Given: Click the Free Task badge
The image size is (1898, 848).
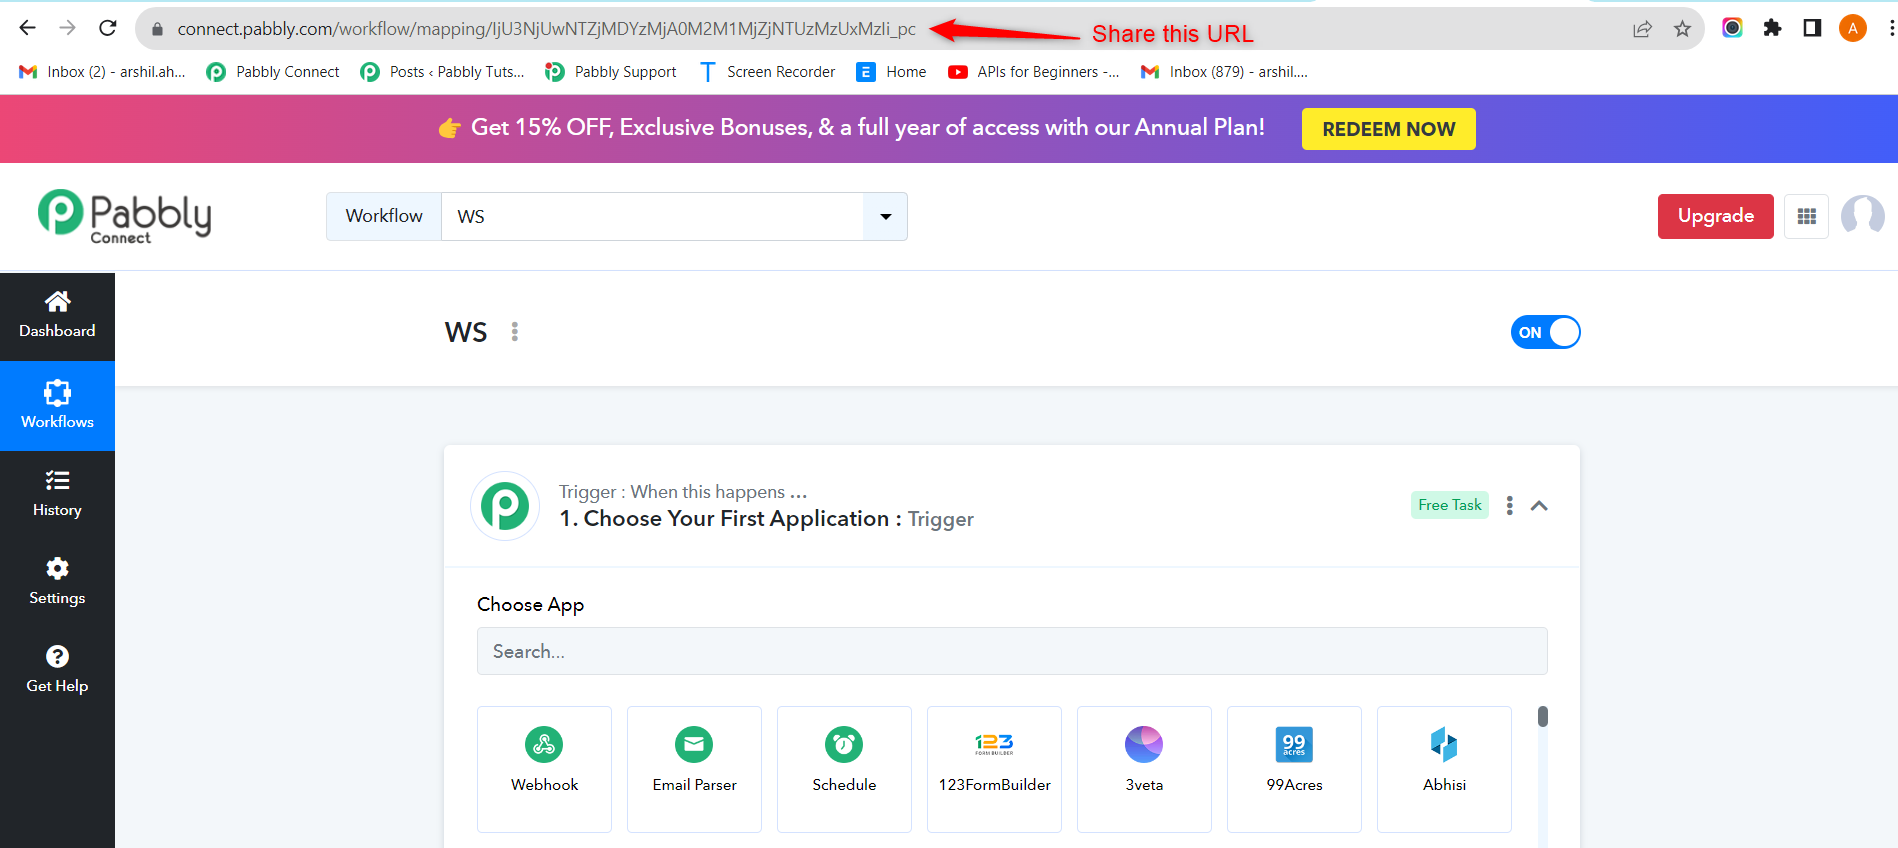Looking at the screenshot, I should [x=1450, y=505].
